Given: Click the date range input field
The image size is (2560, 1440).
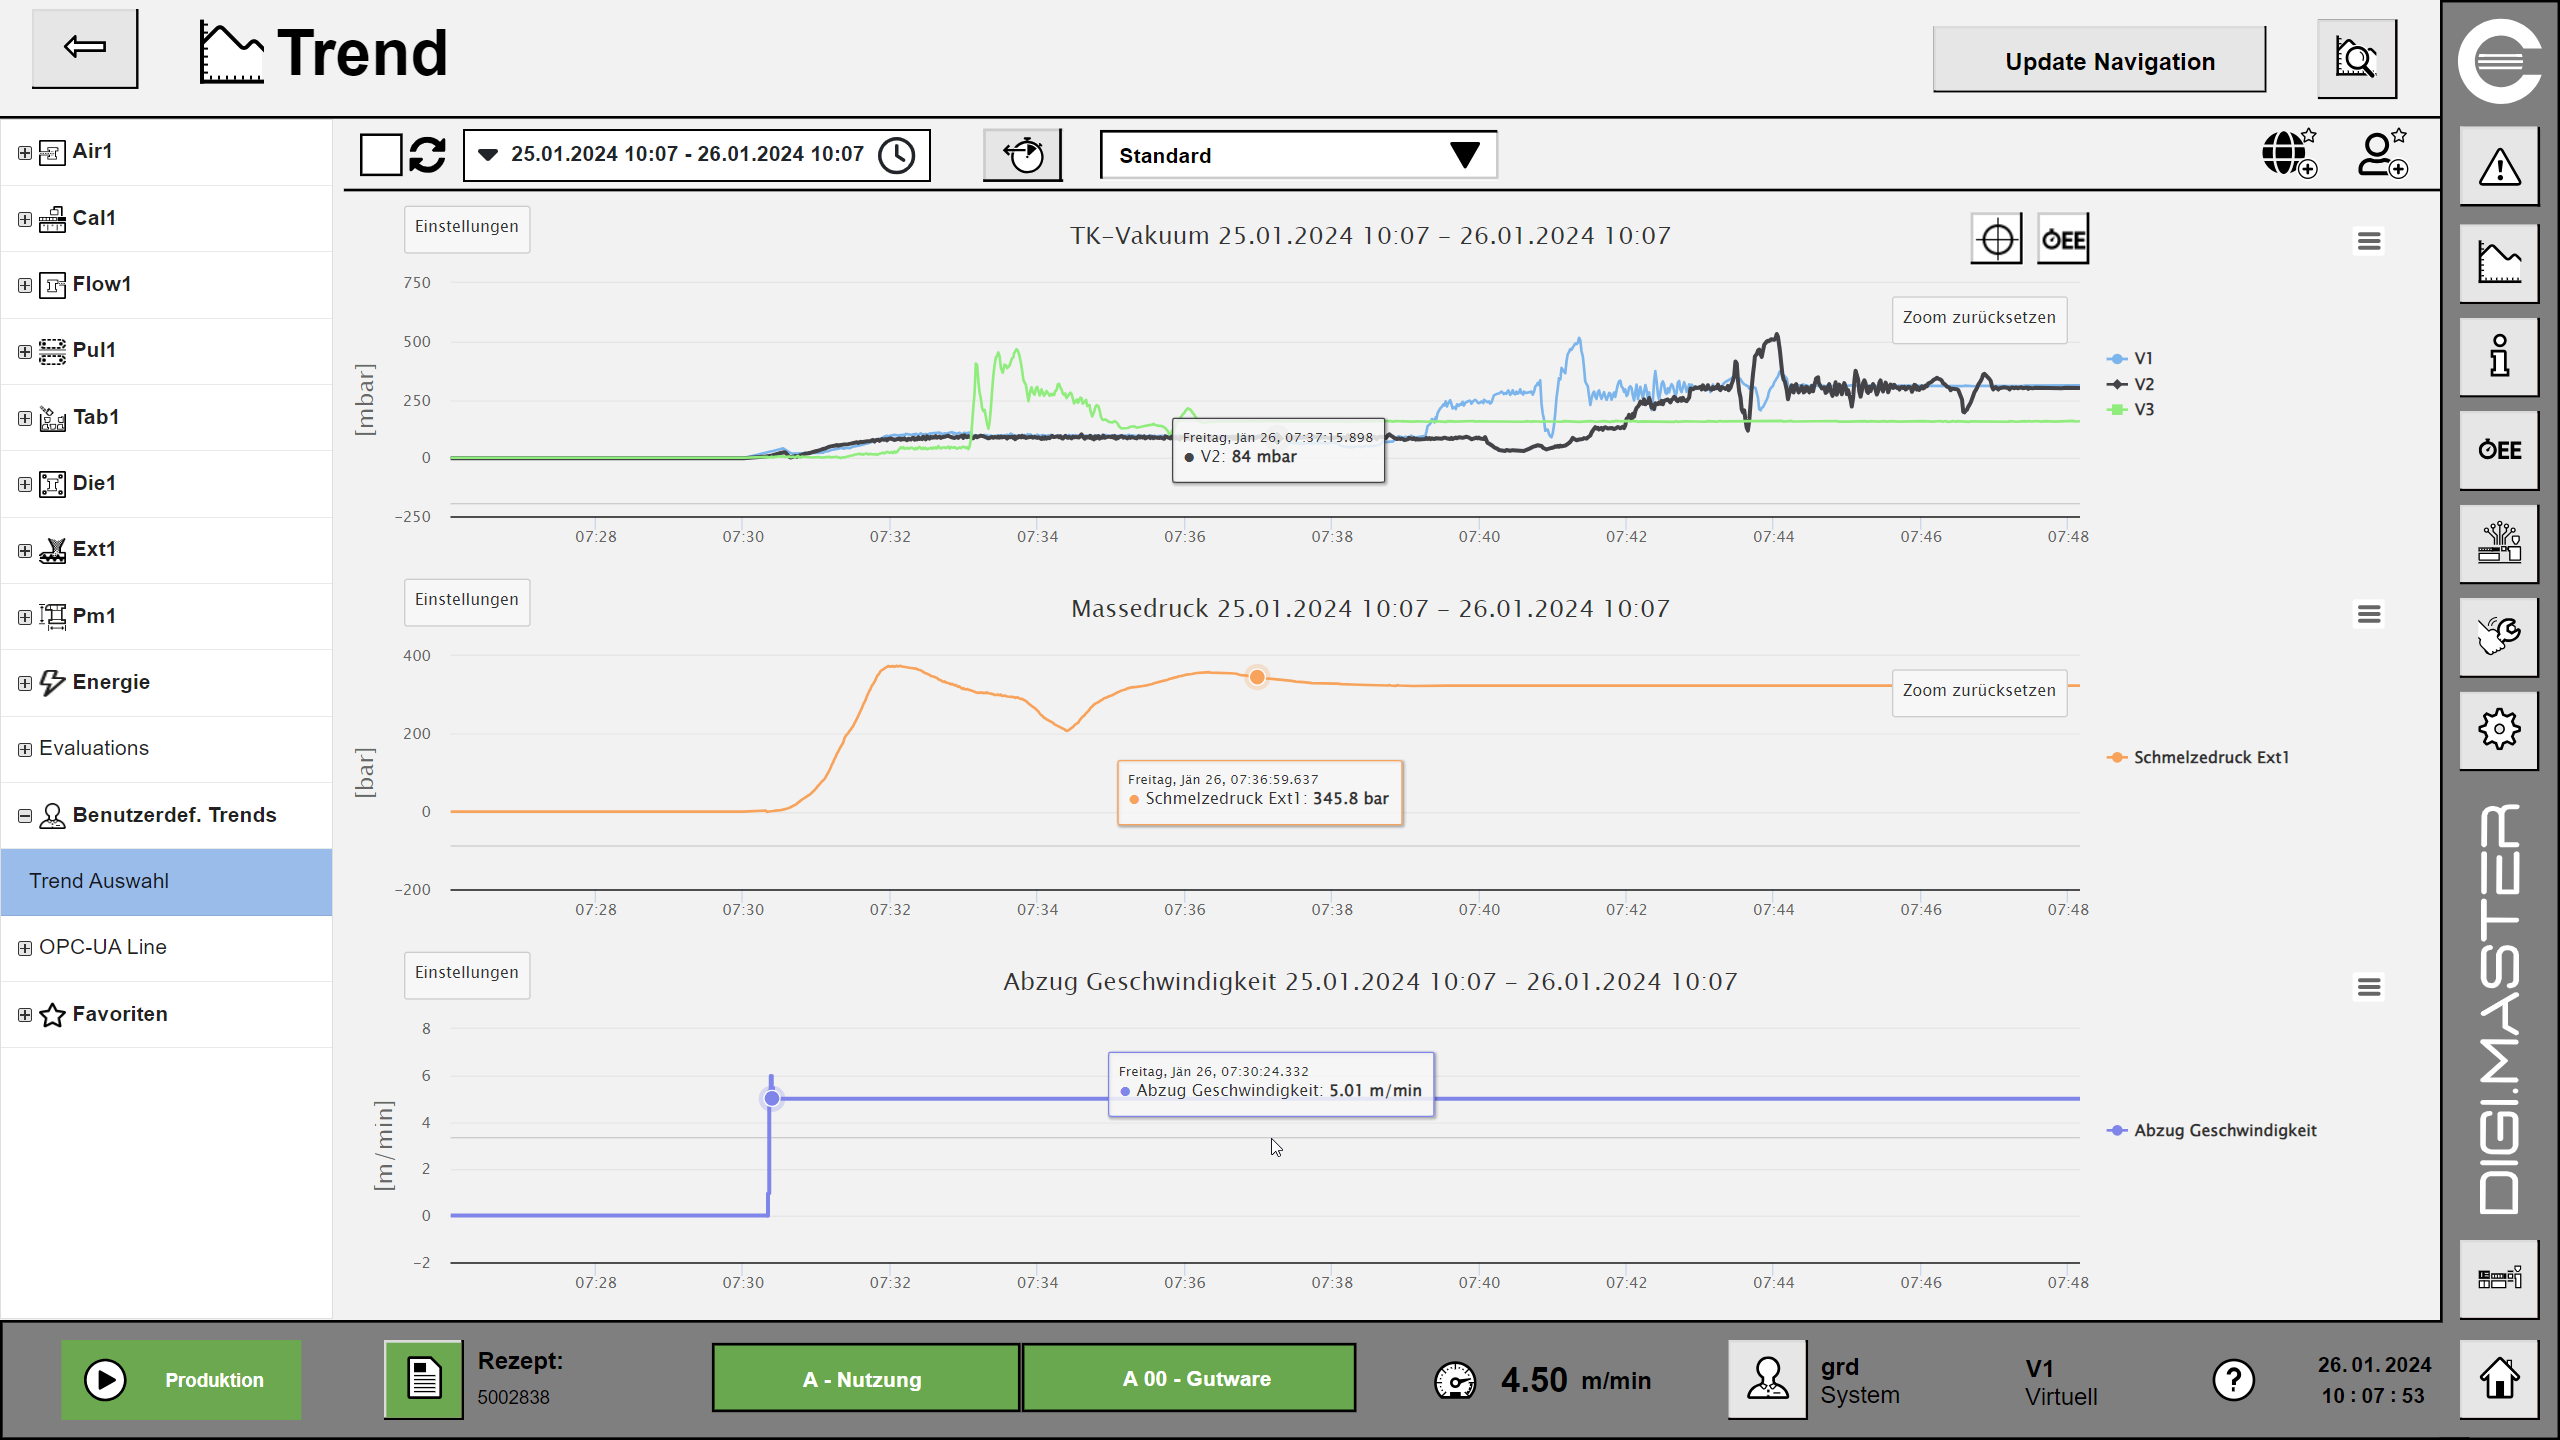Looking at the screenshot, I should click(688, 155).
